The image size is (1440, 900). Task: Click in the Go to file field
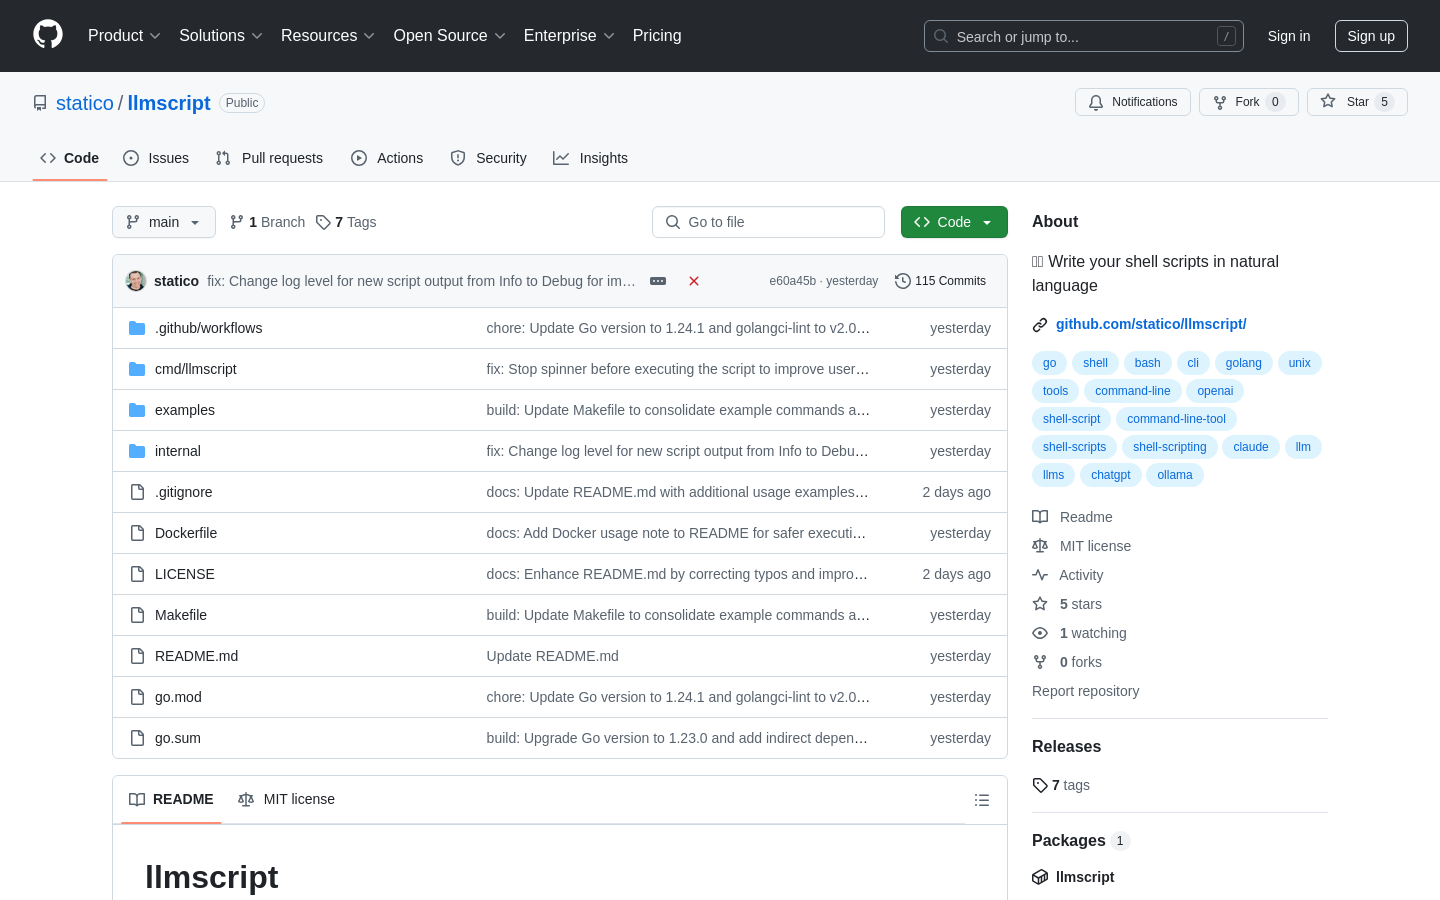(768, 222)
